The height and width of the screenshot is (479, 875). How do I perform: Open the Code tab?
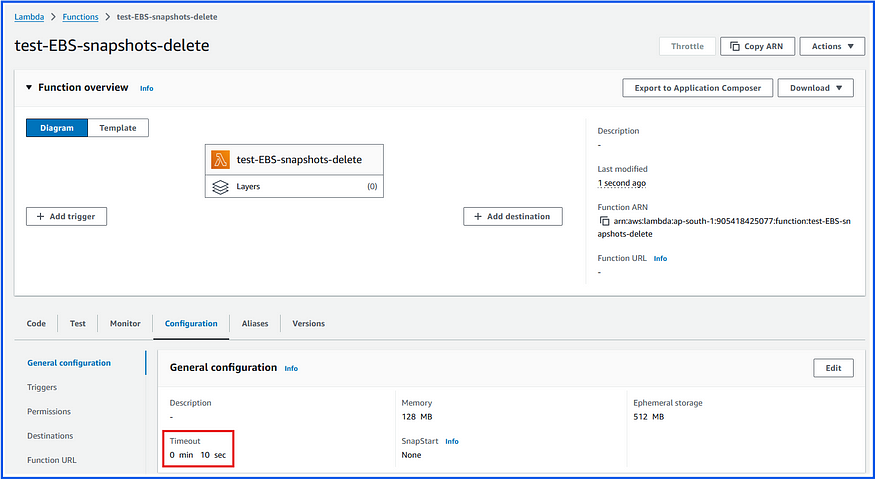point(36,323)
